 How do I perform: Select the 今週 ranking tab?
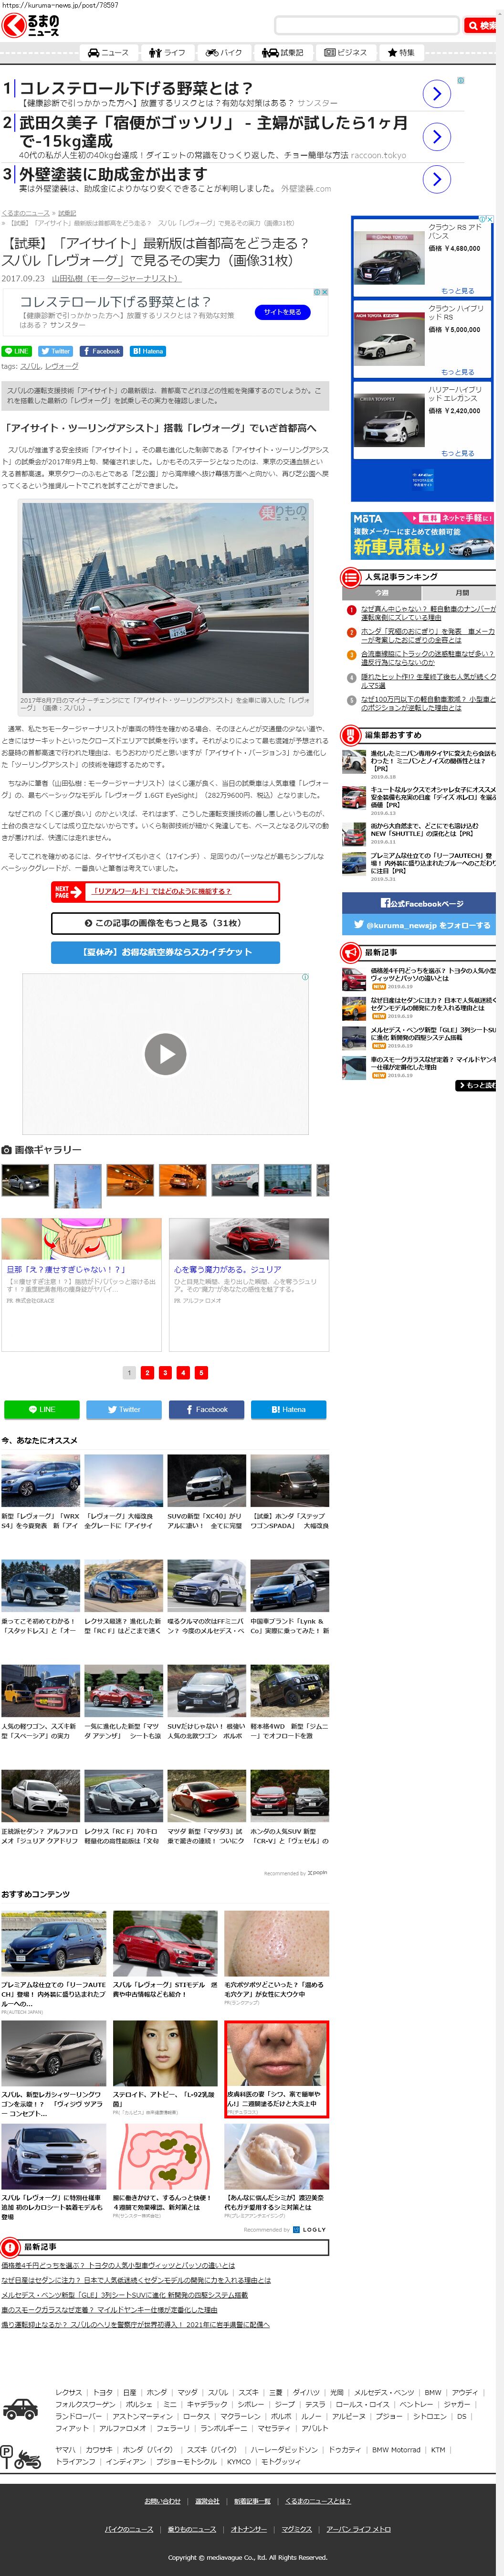click(x=382, y=593)
